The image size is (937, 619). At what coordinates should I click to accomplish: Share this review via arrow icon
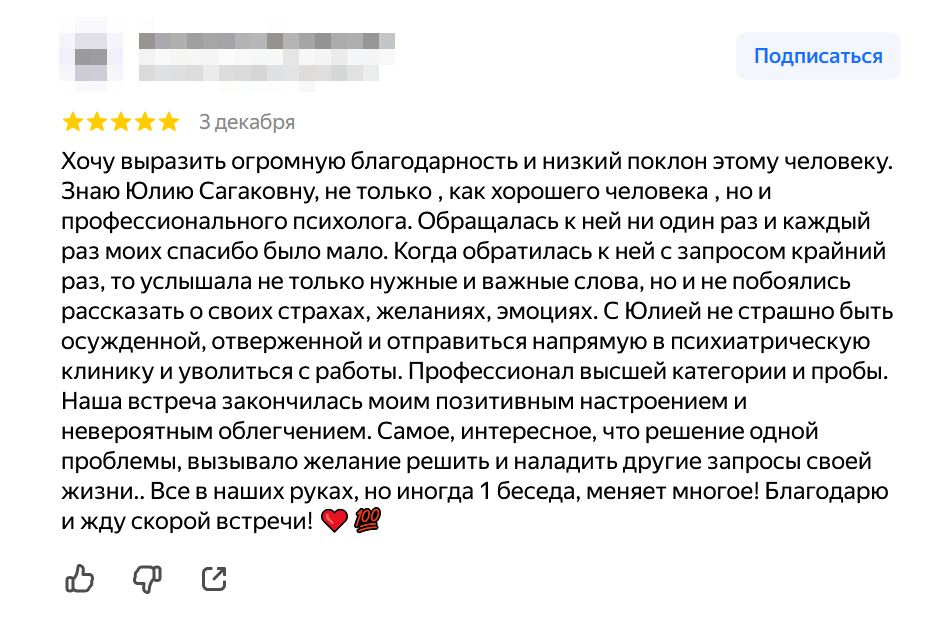(x=214, y=577)
